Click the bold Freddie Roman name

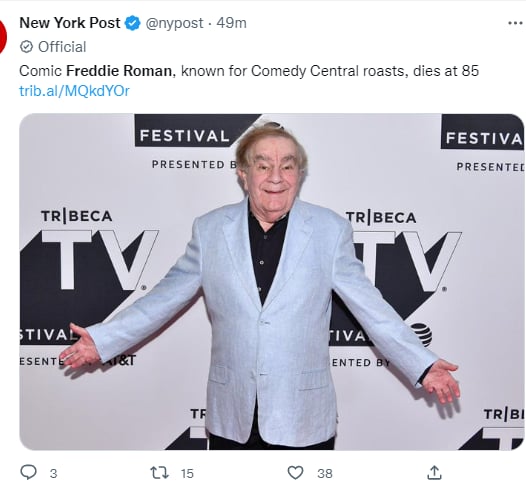119,71
